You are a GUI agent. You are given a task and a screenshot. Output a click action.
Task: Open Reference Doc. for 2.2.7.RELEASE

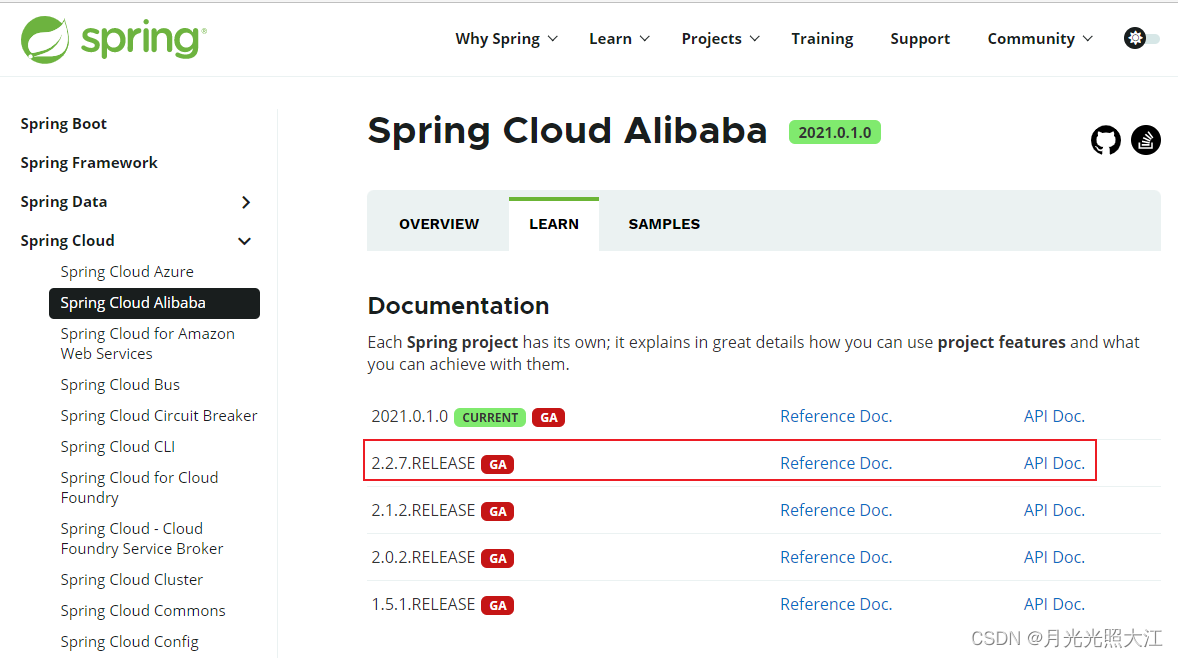click(x=836, y=463)
